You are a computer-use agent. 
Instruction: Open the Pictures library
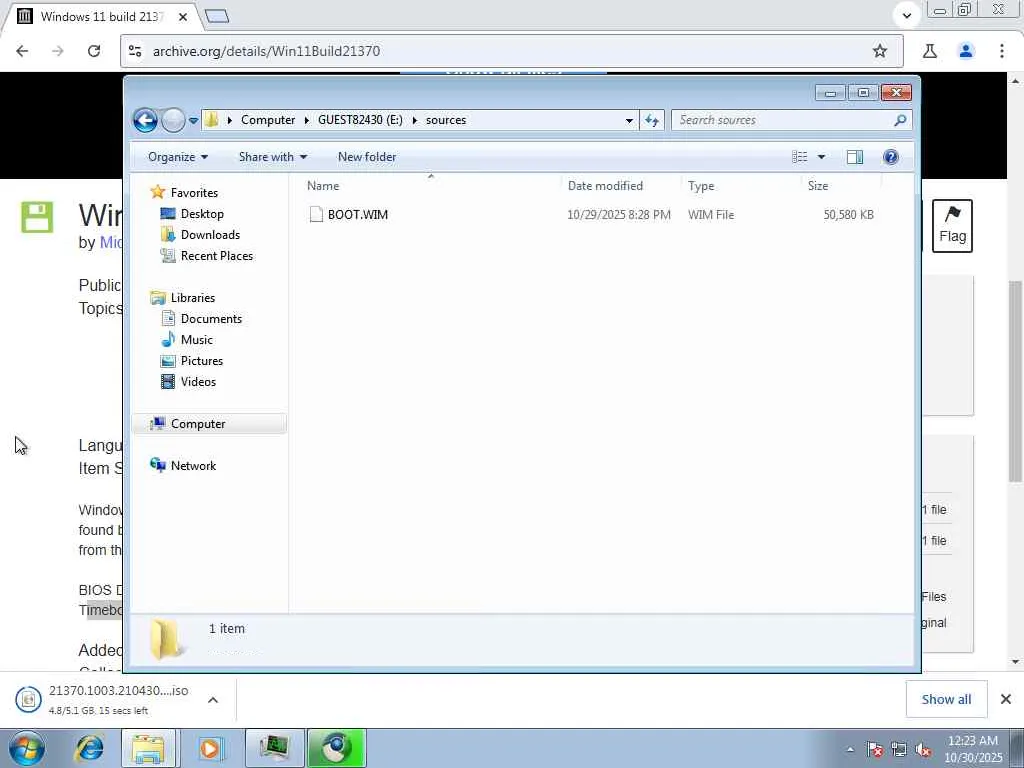(x=202, y=360)
